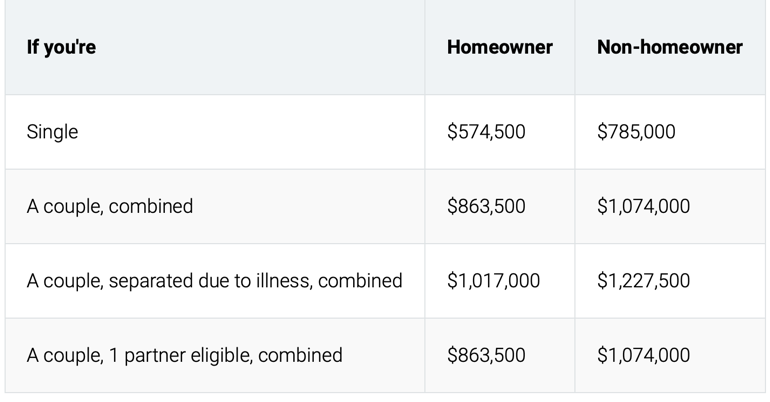Click "combined" in the 1 partner eligible row
The image size is (770, 402).
click(x=300, y=355)
